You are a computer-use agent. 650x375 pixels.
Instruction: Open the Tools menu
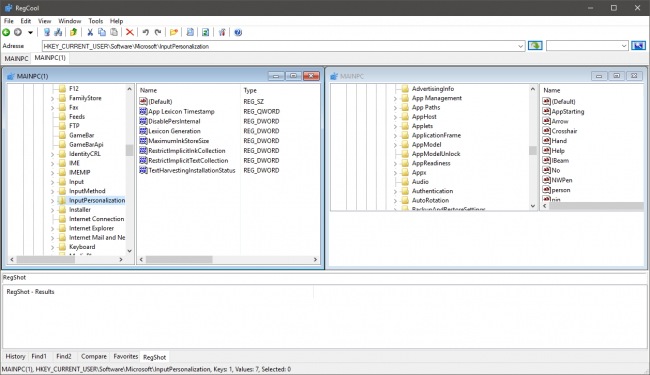[95, 21]
